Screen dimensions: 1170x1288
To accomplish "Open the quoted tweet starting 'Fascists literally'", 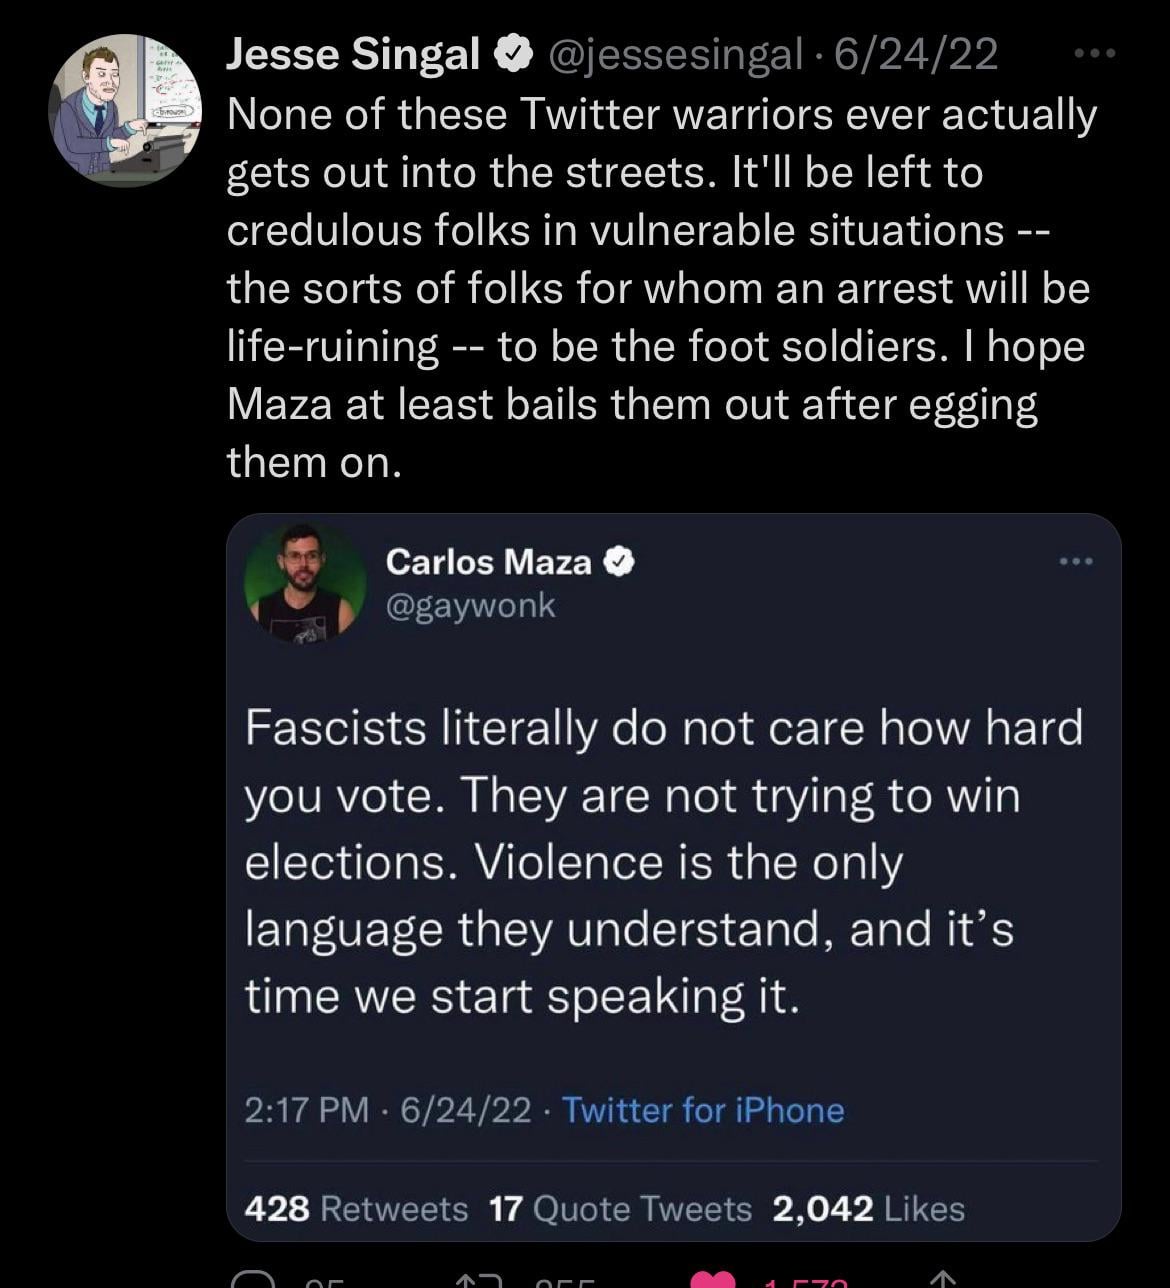I will (x=664, y=860).
